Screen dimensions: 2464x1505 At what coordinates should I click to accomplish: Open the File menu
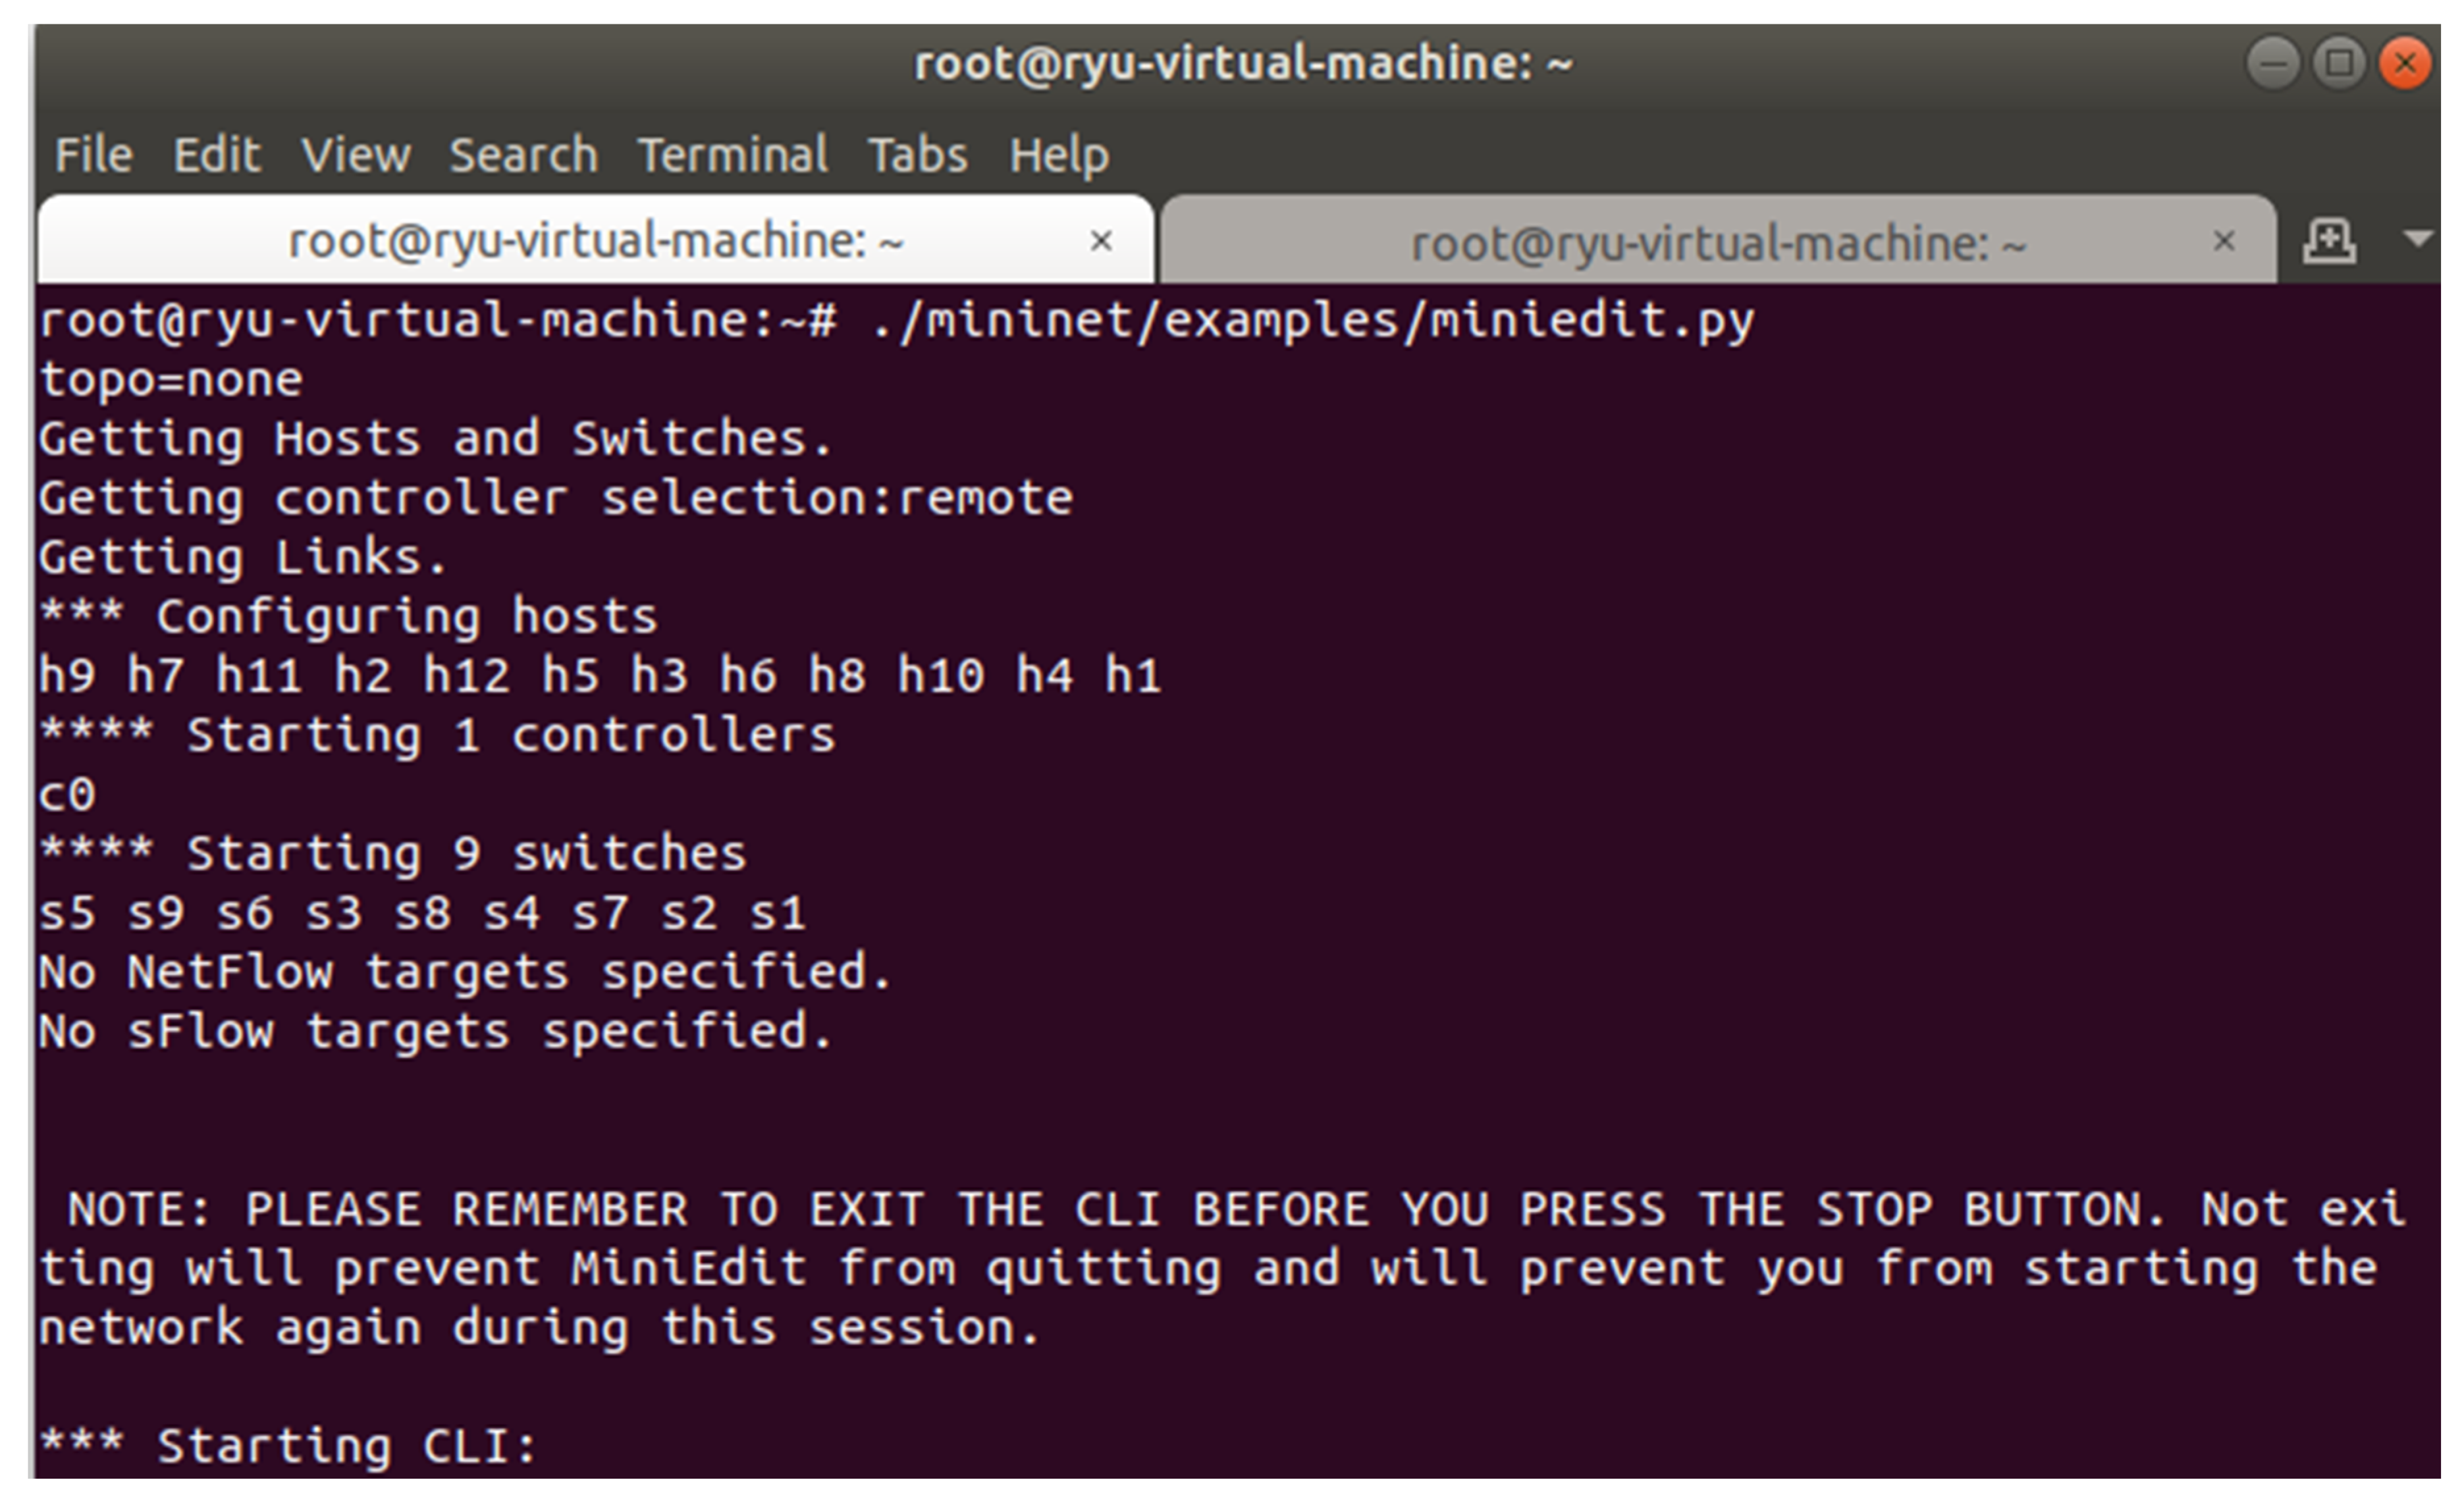(93, 155)
